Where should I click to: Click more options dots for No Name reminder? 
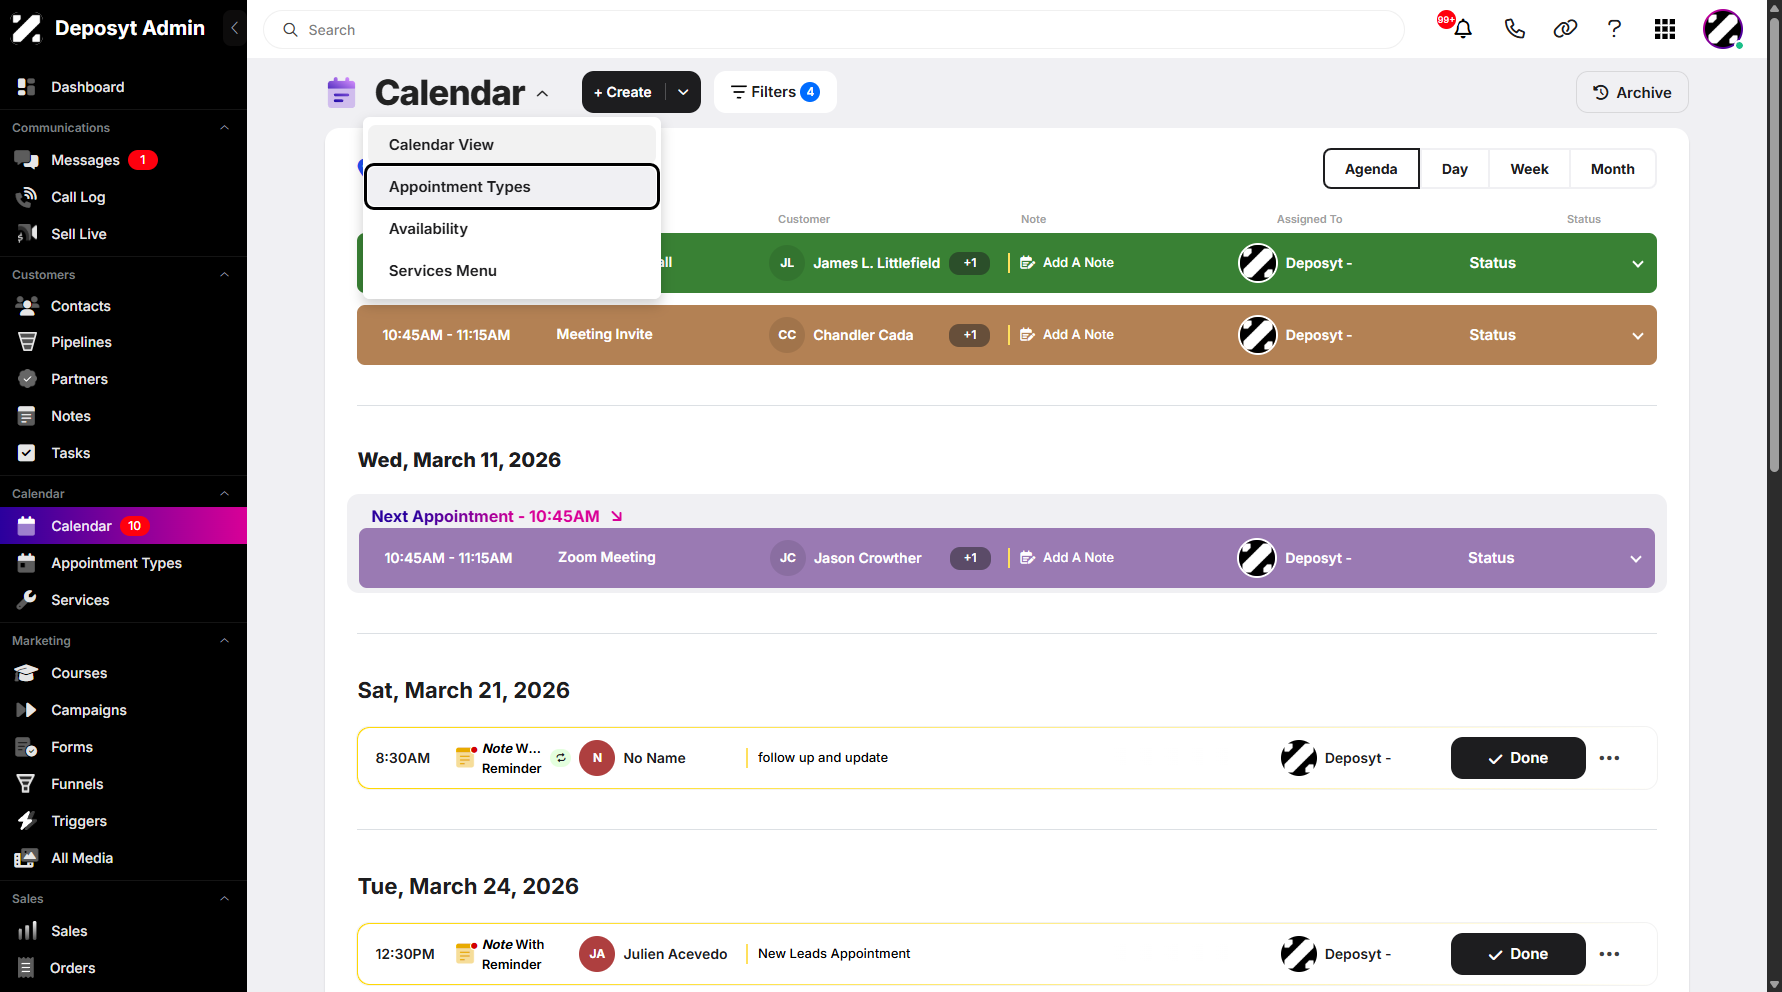(x=1609, y=758)
